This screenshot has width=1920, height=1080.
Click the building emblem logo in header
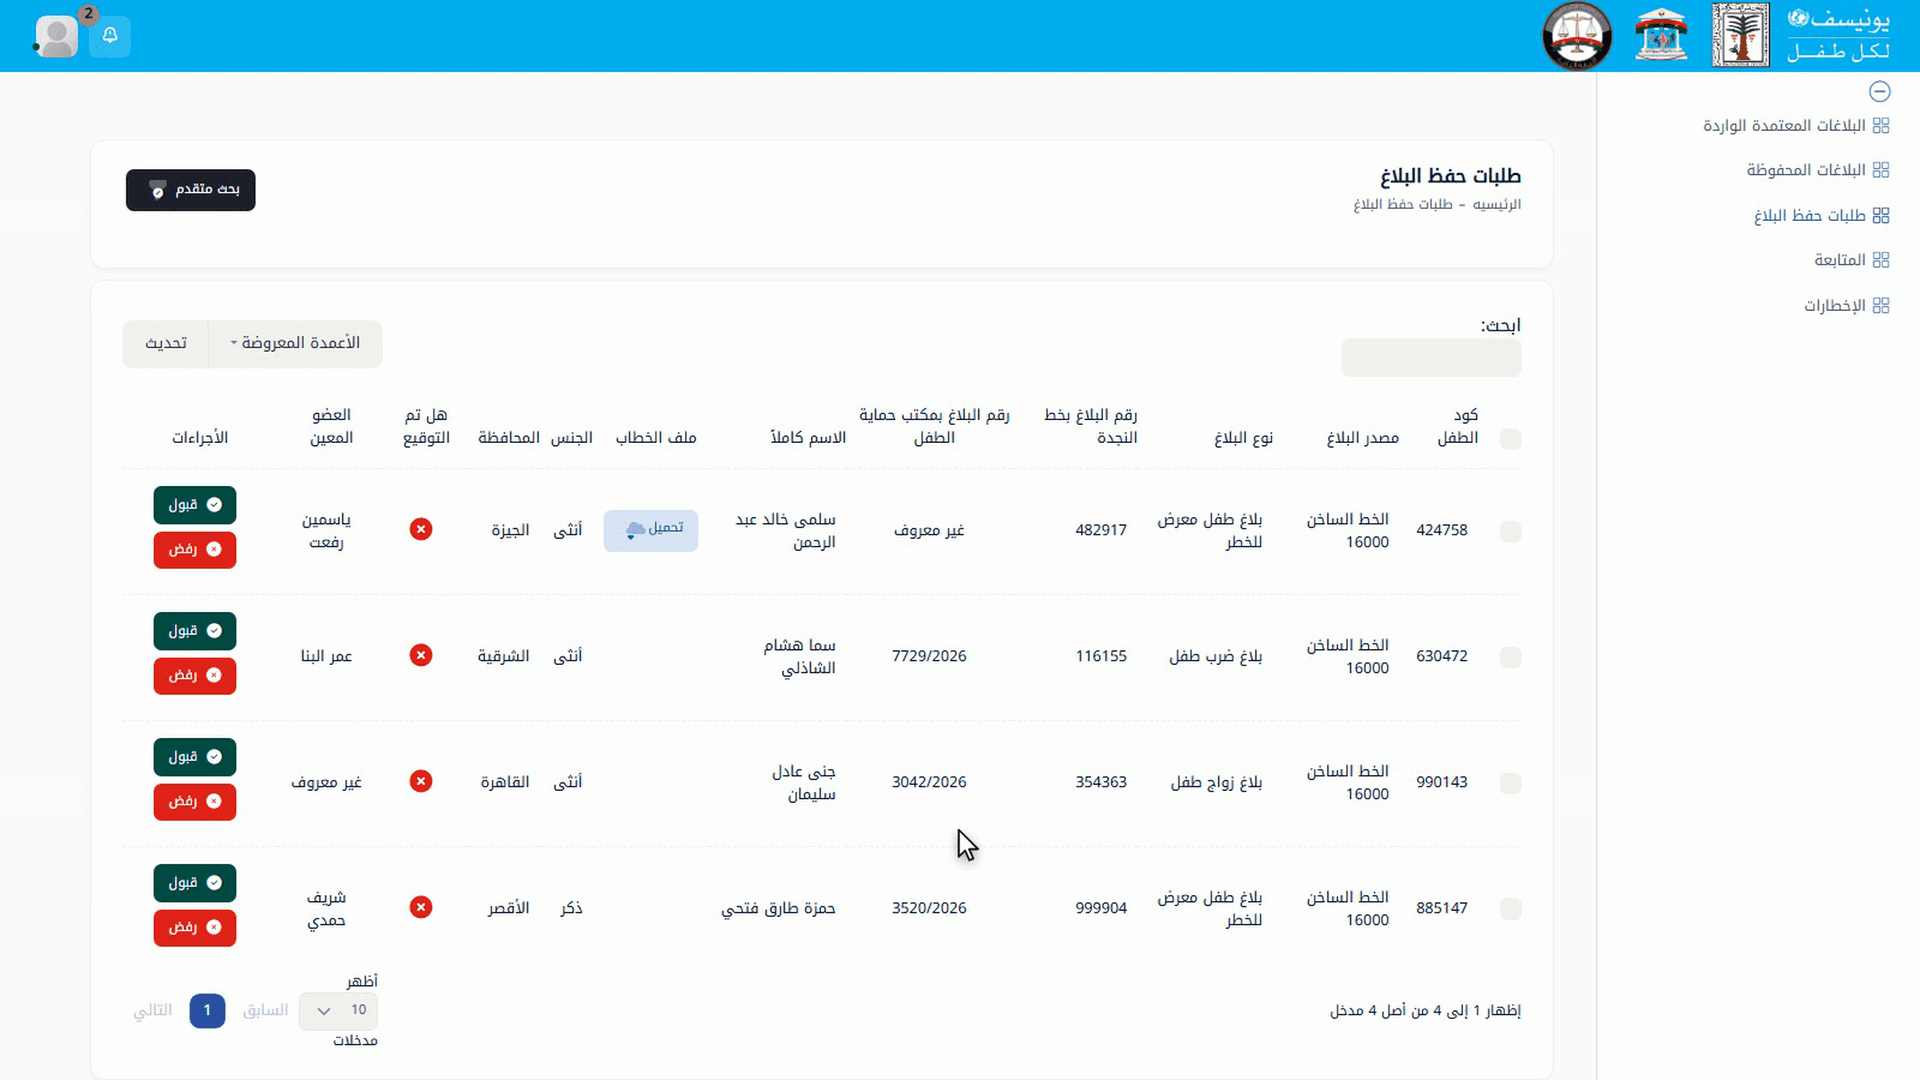pyautogui.click(x=1661, y=36)
